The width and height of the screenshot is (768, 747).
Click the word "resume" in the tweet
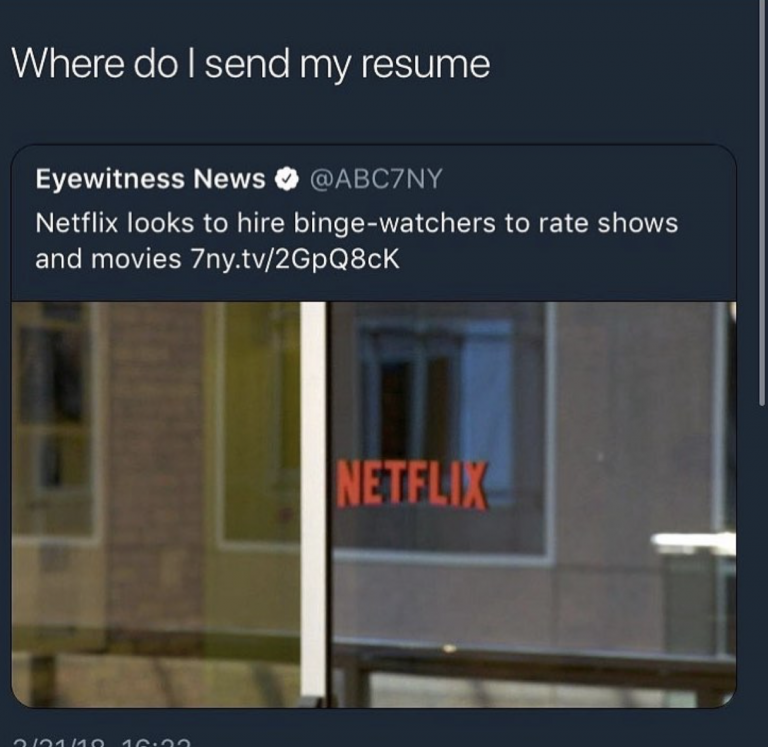(426, 66)
